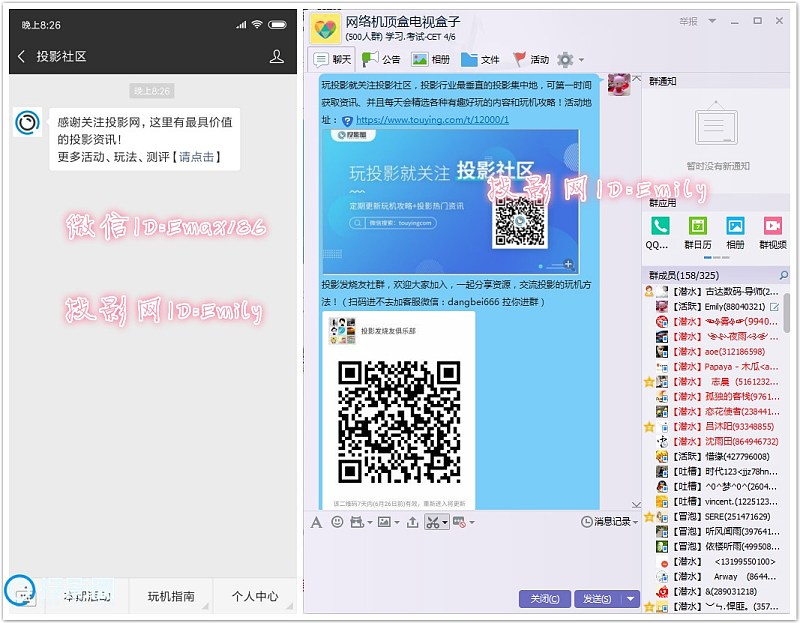Image resolution: width=800 pixels, height=623 pixels.
Task: Tap the 个人中心 menu in WeChat
Action: pos(255,595)
